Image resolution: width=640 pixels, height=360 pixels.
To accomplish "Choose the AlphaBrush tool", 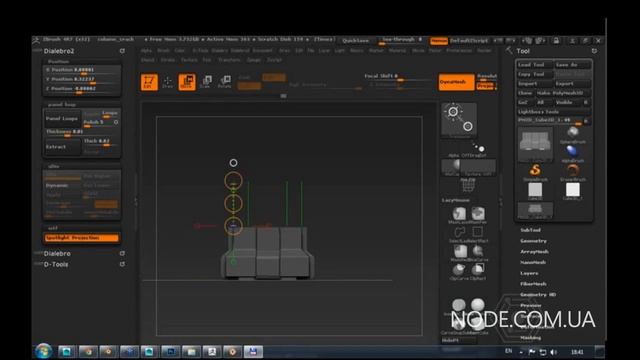I will coord(573,153).
